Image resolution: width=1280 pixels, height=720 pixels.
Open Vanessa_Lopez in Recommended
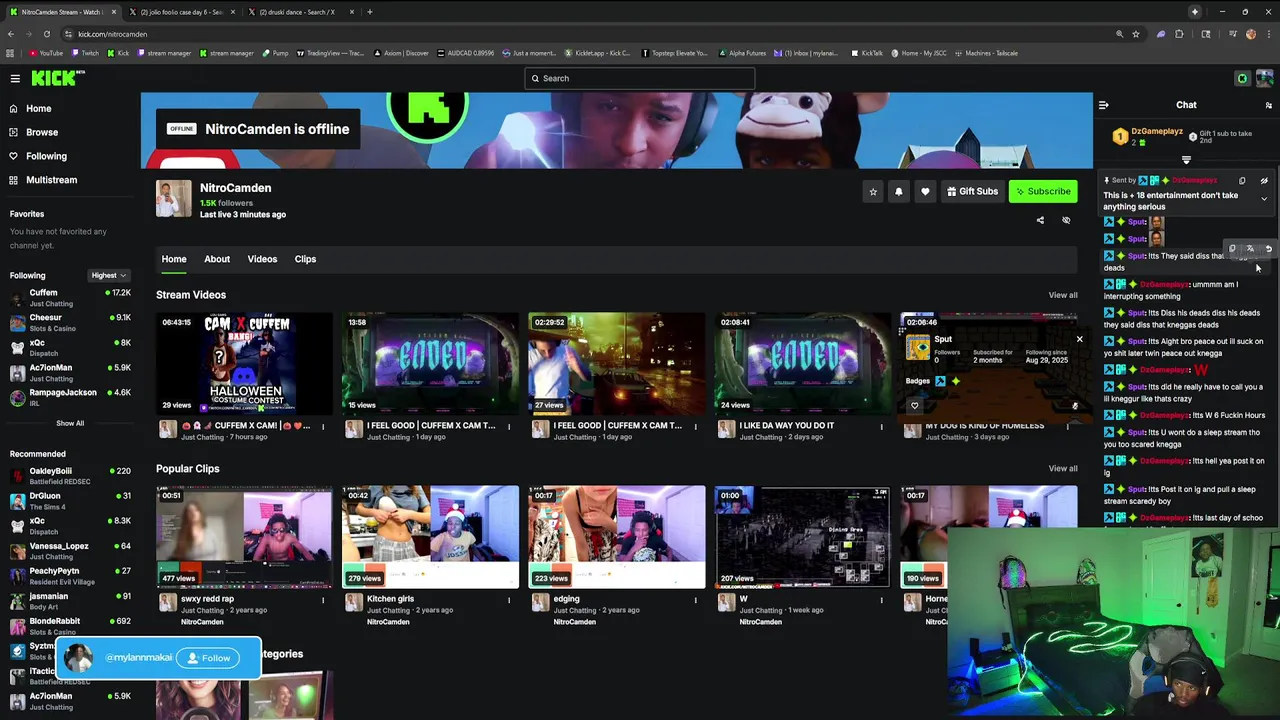(x=70, y=551)
